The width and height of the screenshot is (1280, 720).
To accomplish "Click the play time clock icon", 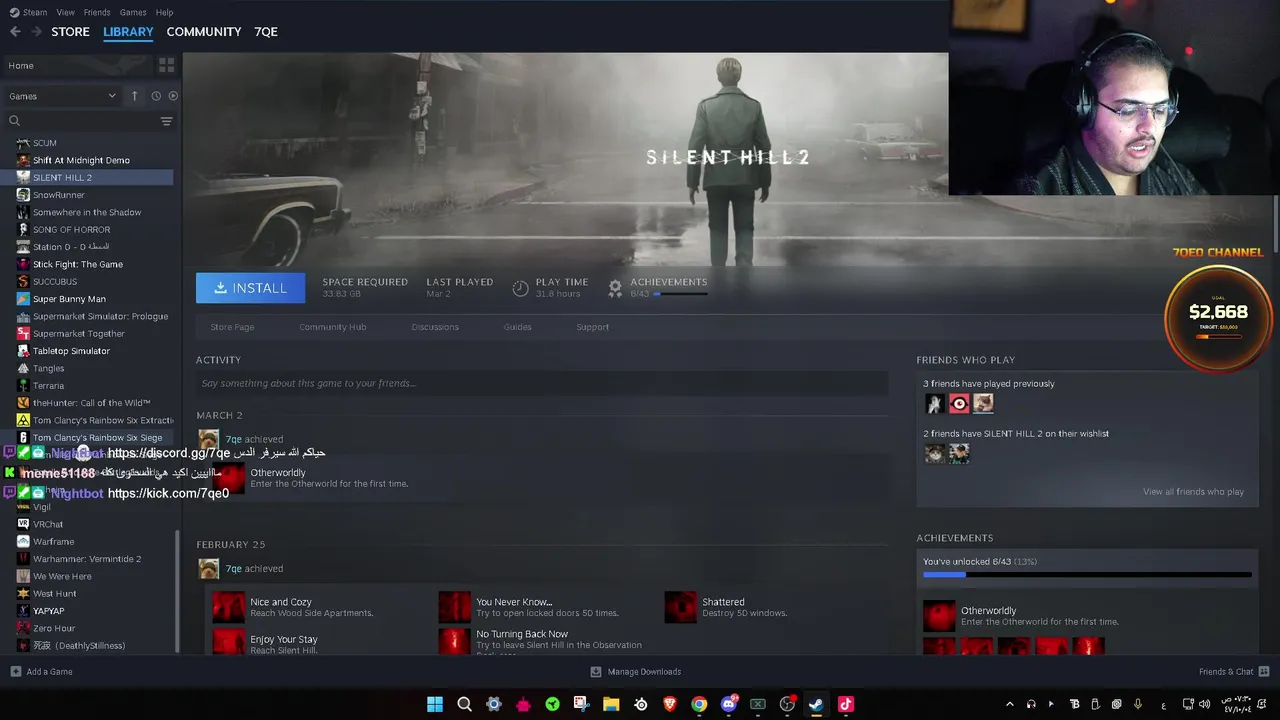I will pyautogui.click(x=520, y=288).
